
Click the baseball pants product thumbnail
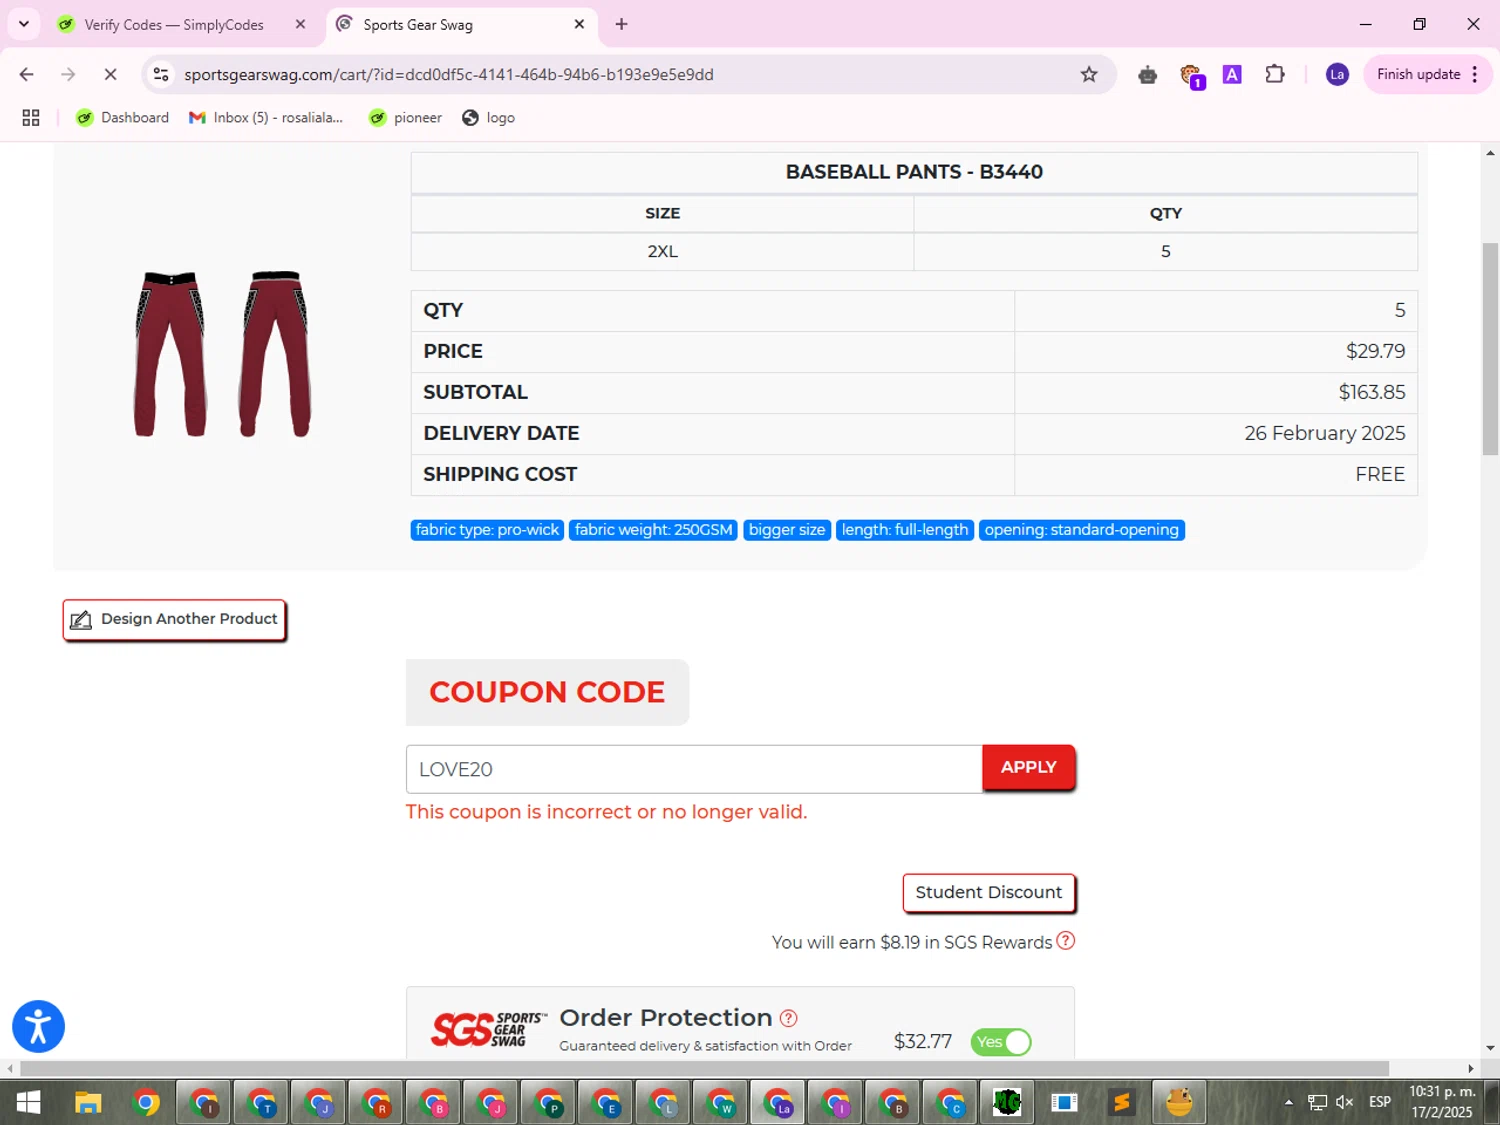[x=222, y=352]
